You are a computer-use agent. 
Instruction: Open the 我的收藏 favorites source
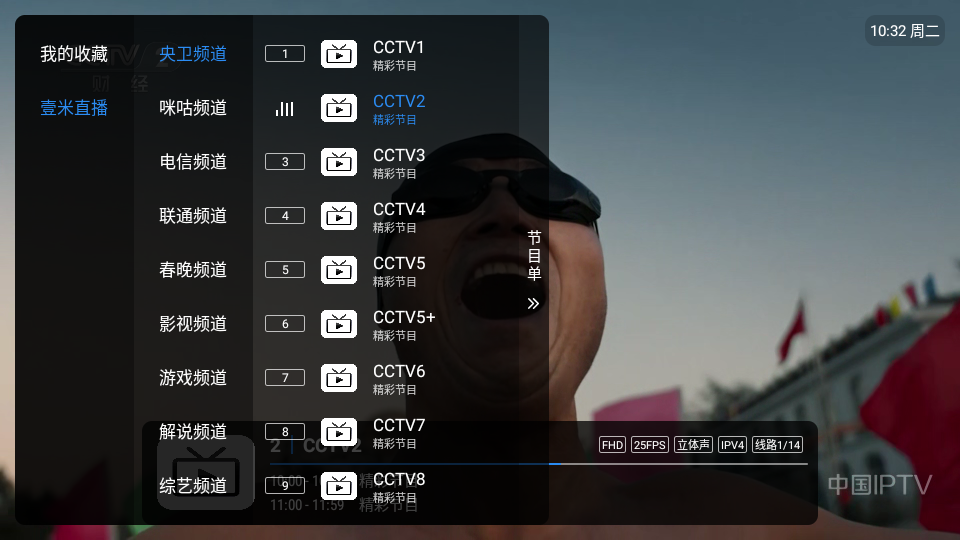[x=74, y=54]
